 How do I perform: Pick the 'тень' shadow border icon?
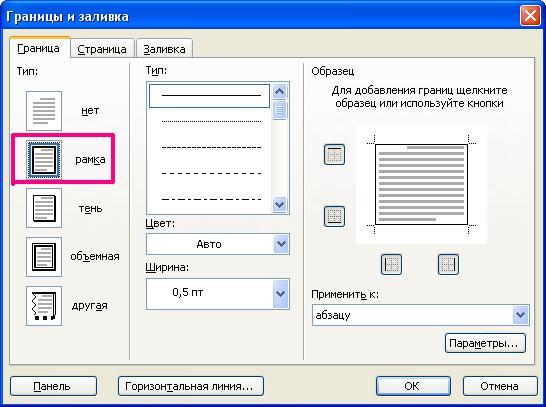coord(44,208)
